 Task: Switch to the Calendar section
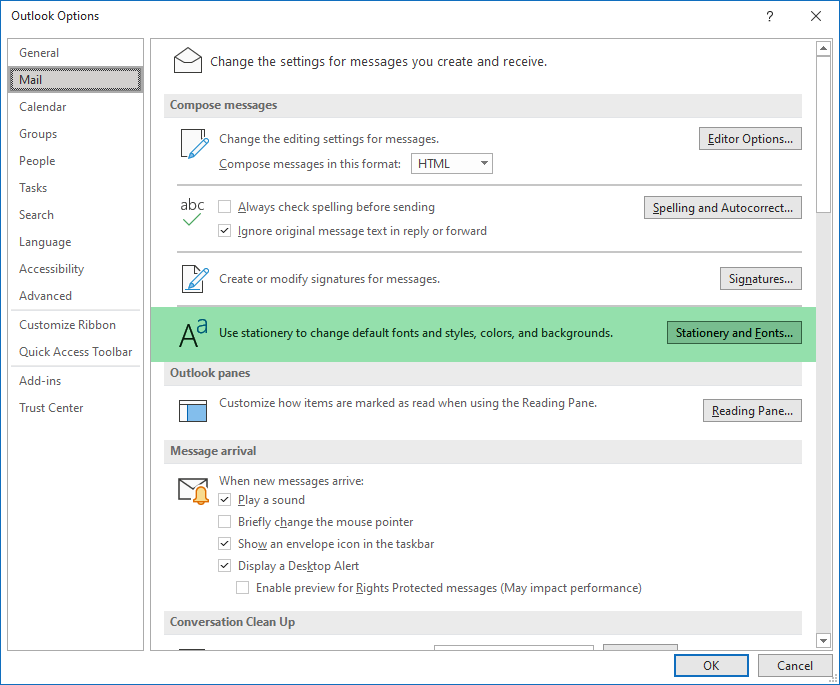pyautogui.click(x=42, y=106)
